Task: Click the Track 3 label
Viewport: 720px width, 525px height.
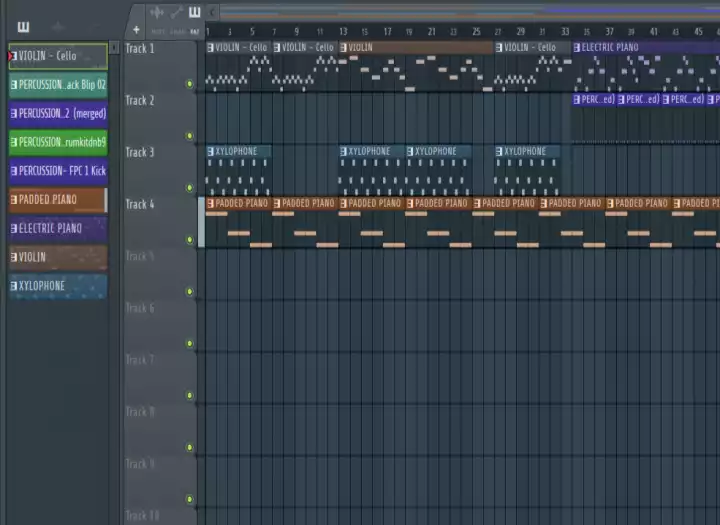Action: (140, 152)
